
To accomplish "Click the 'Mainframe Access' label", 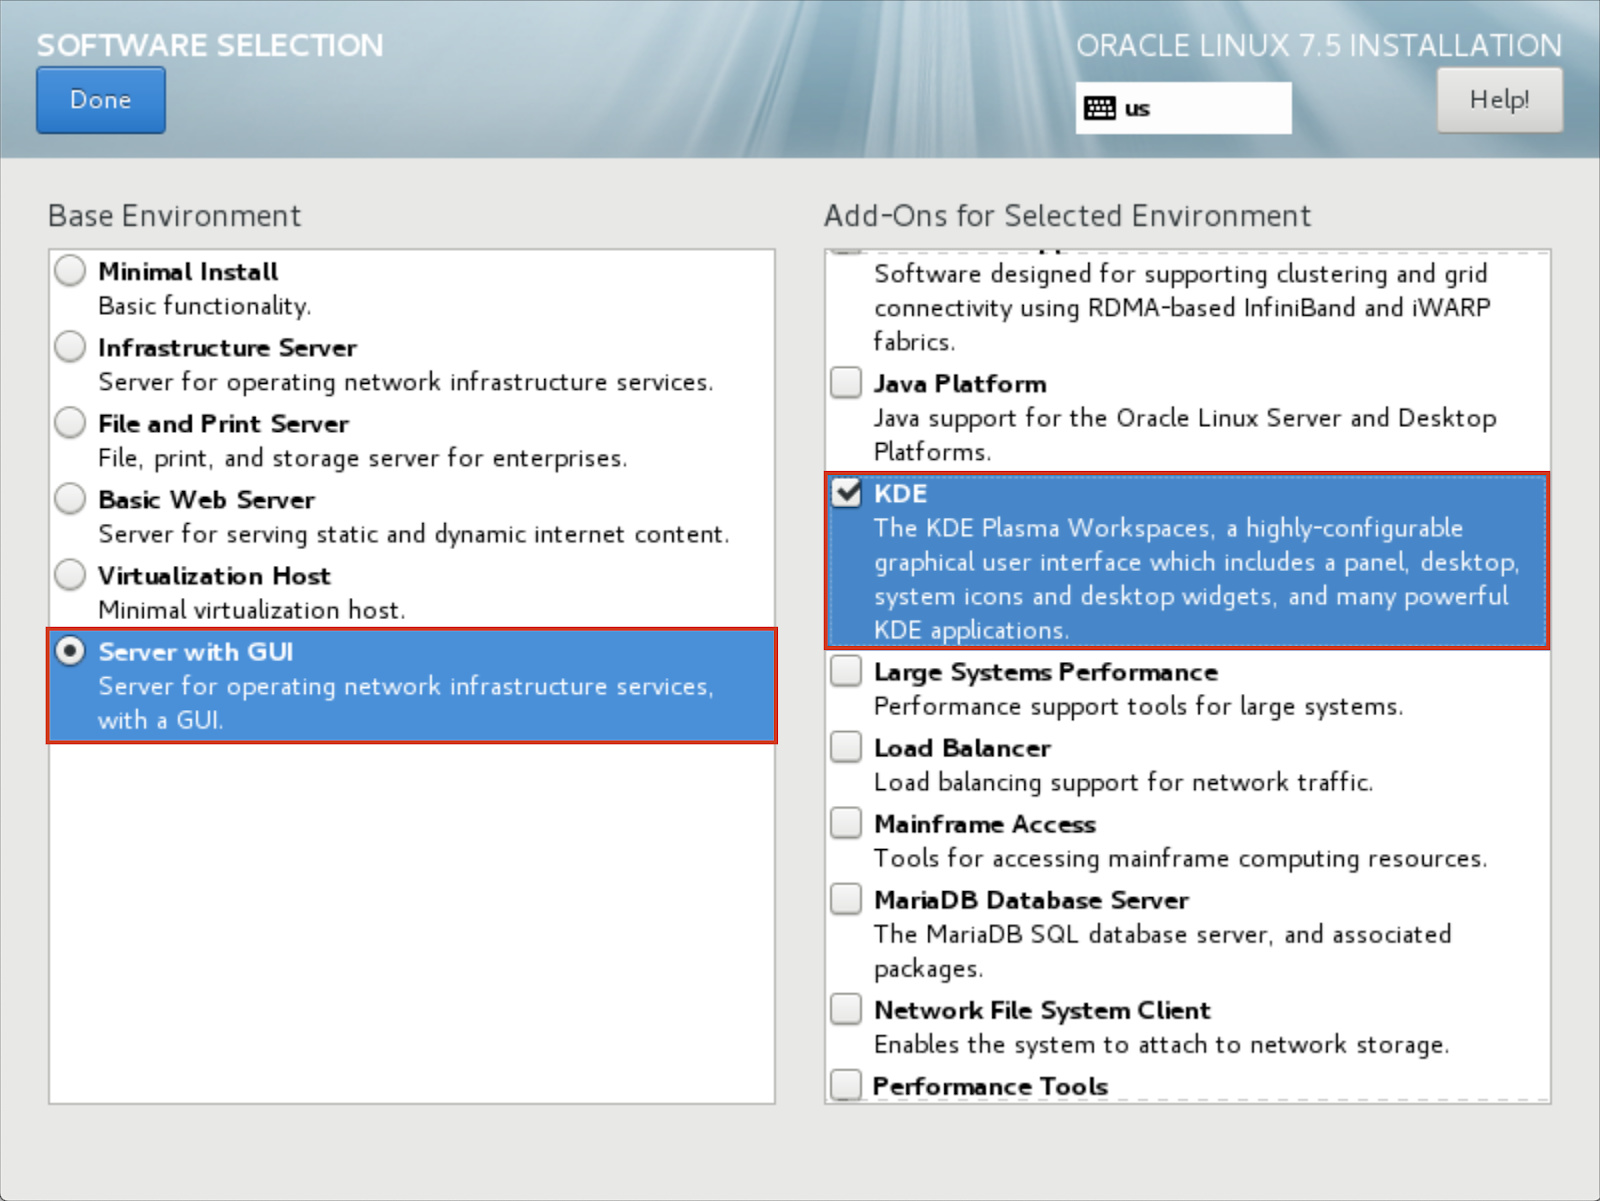I will point(985,824).
